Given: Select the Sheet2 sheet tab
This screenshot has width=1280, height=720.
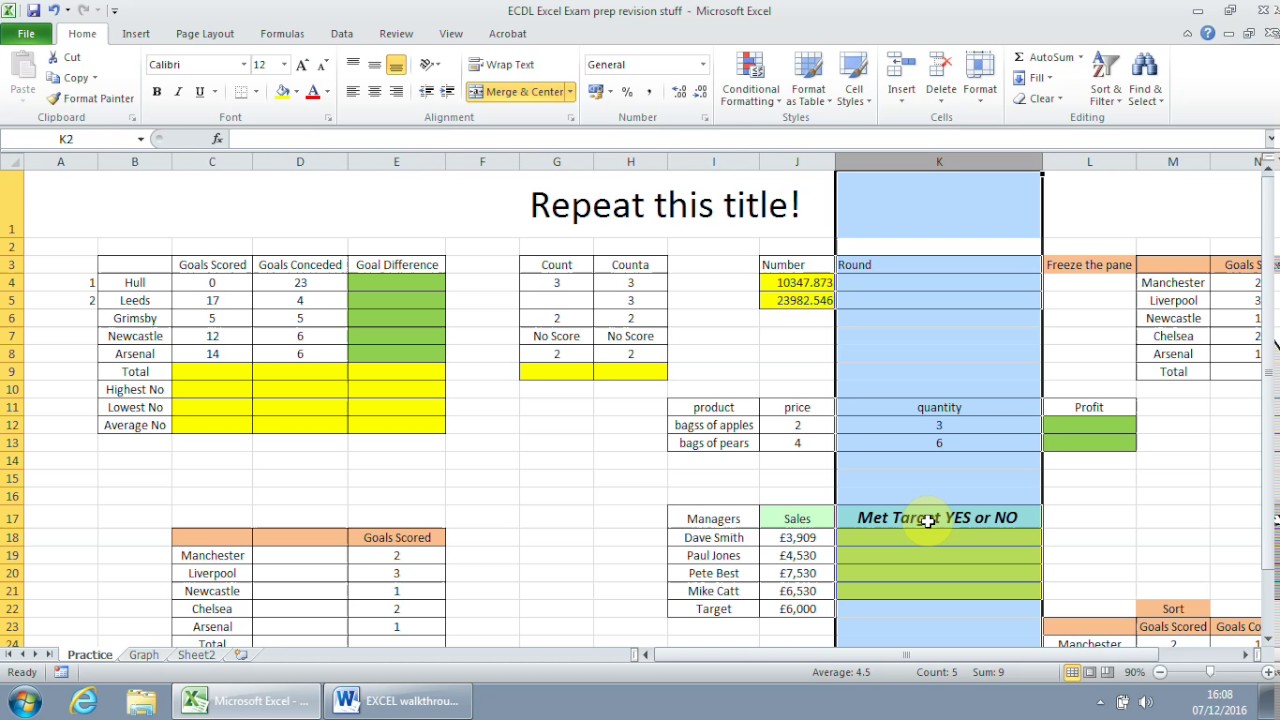Looking at the screenshot, I should click(x=196, y=655).
